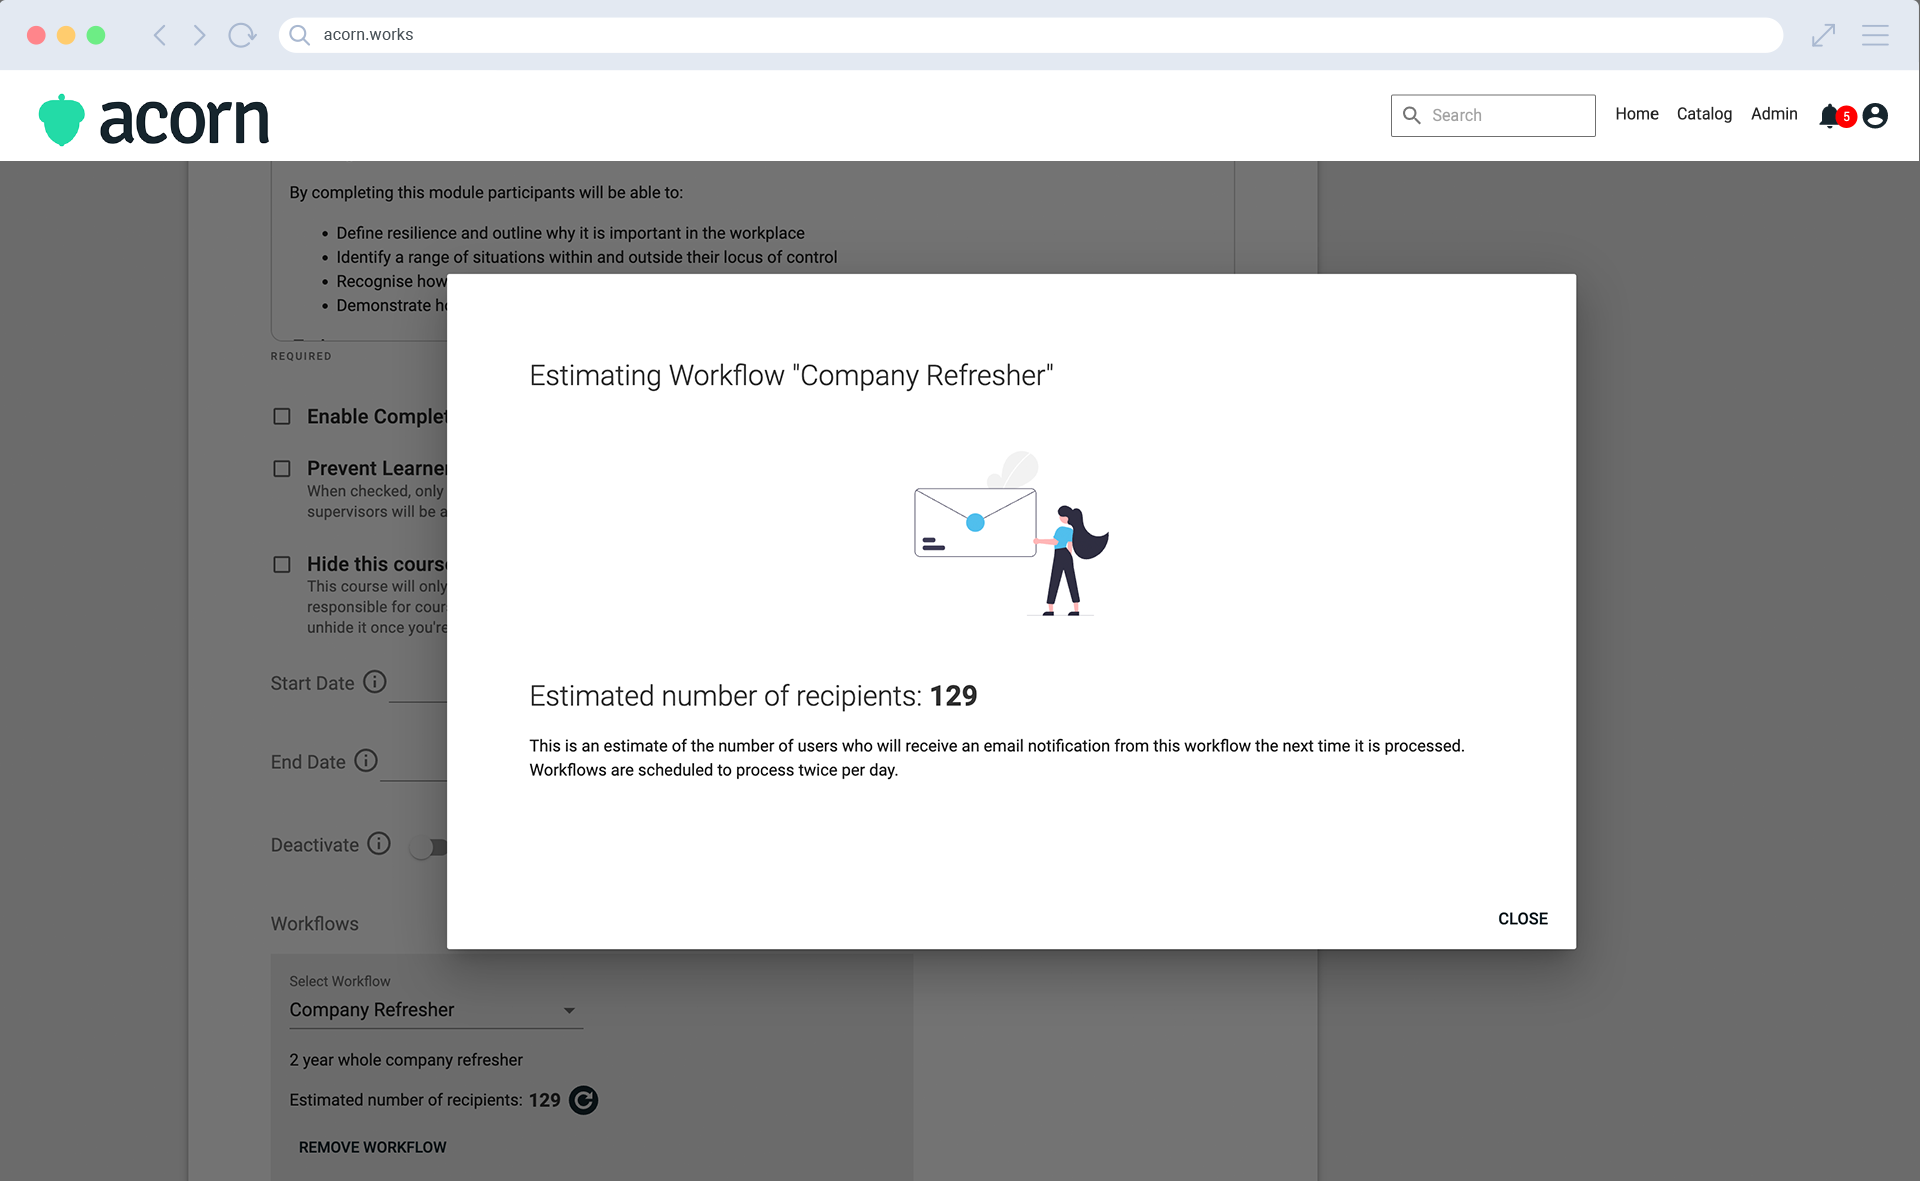The image size is (1920, 1181).
Task: Click Deactivate info icon
Action: tap(379, 844)
